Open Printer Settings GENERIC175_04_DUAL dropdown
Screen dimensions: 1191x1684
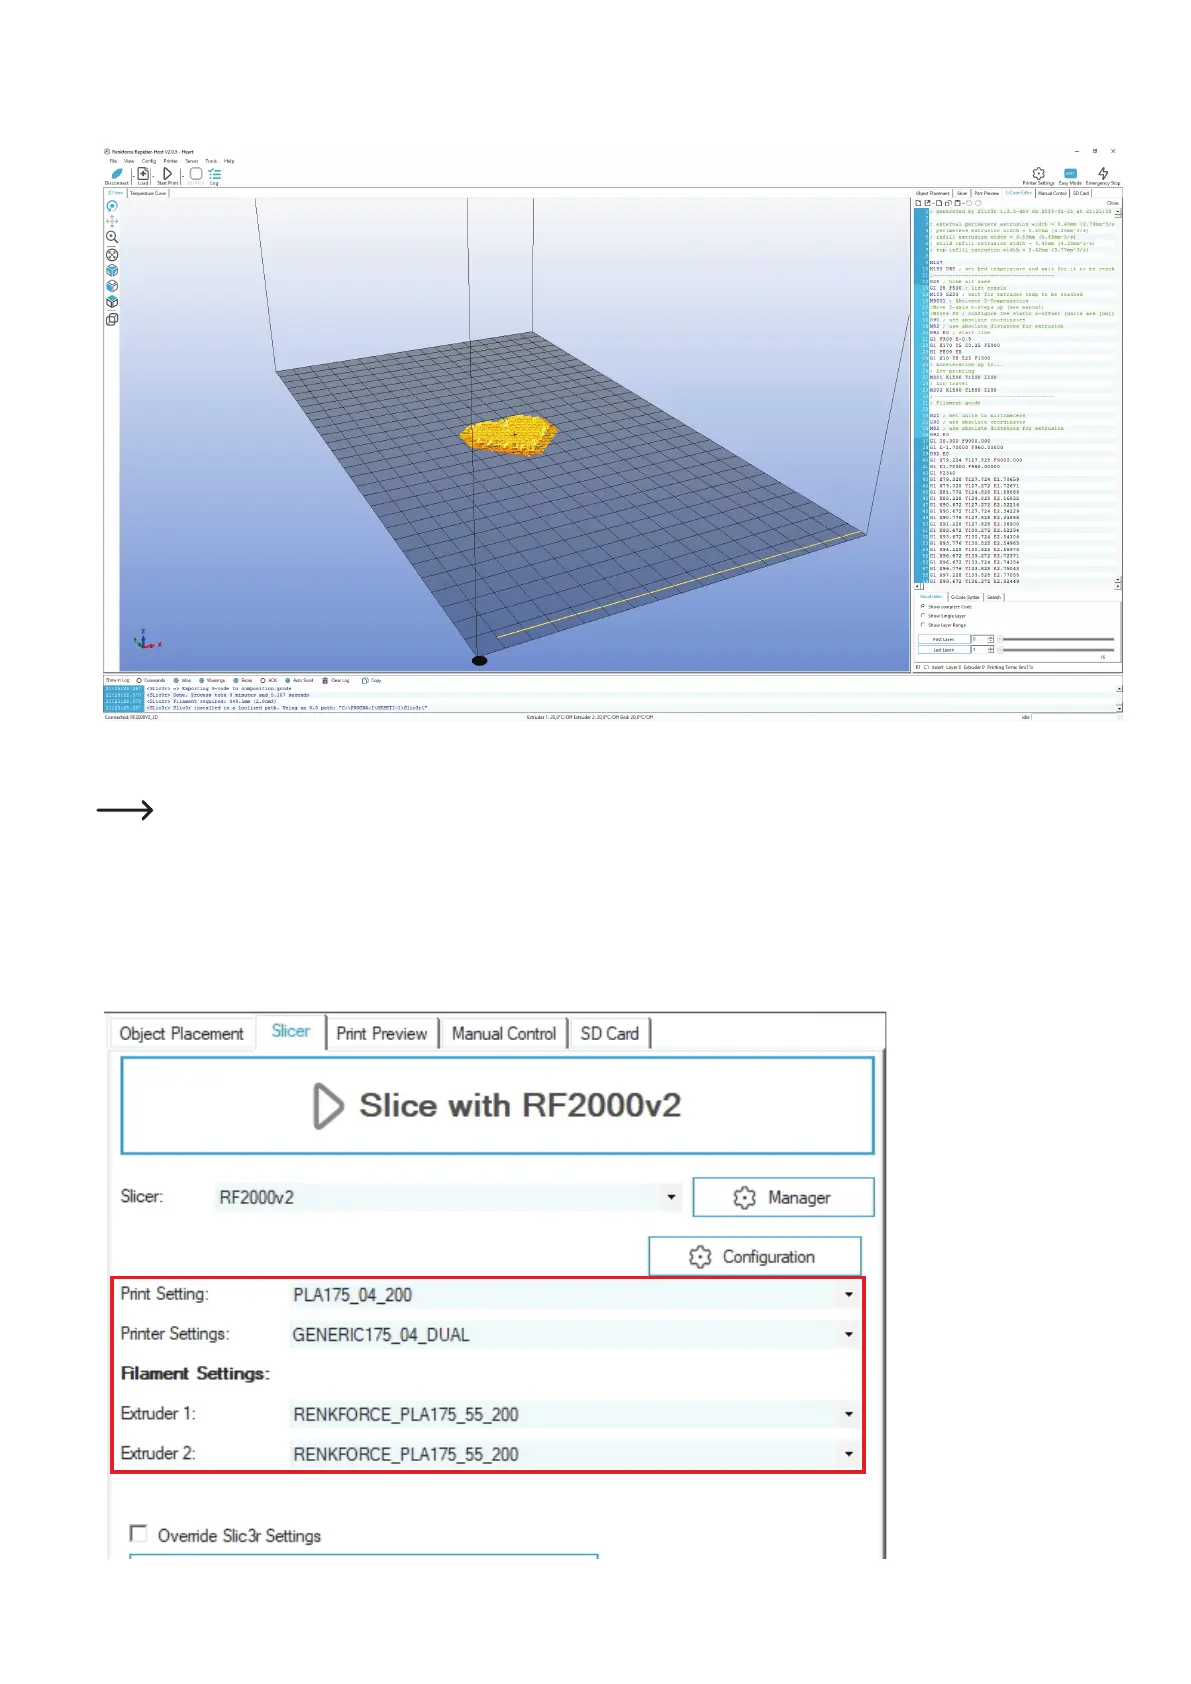[x=849, y=1334]
